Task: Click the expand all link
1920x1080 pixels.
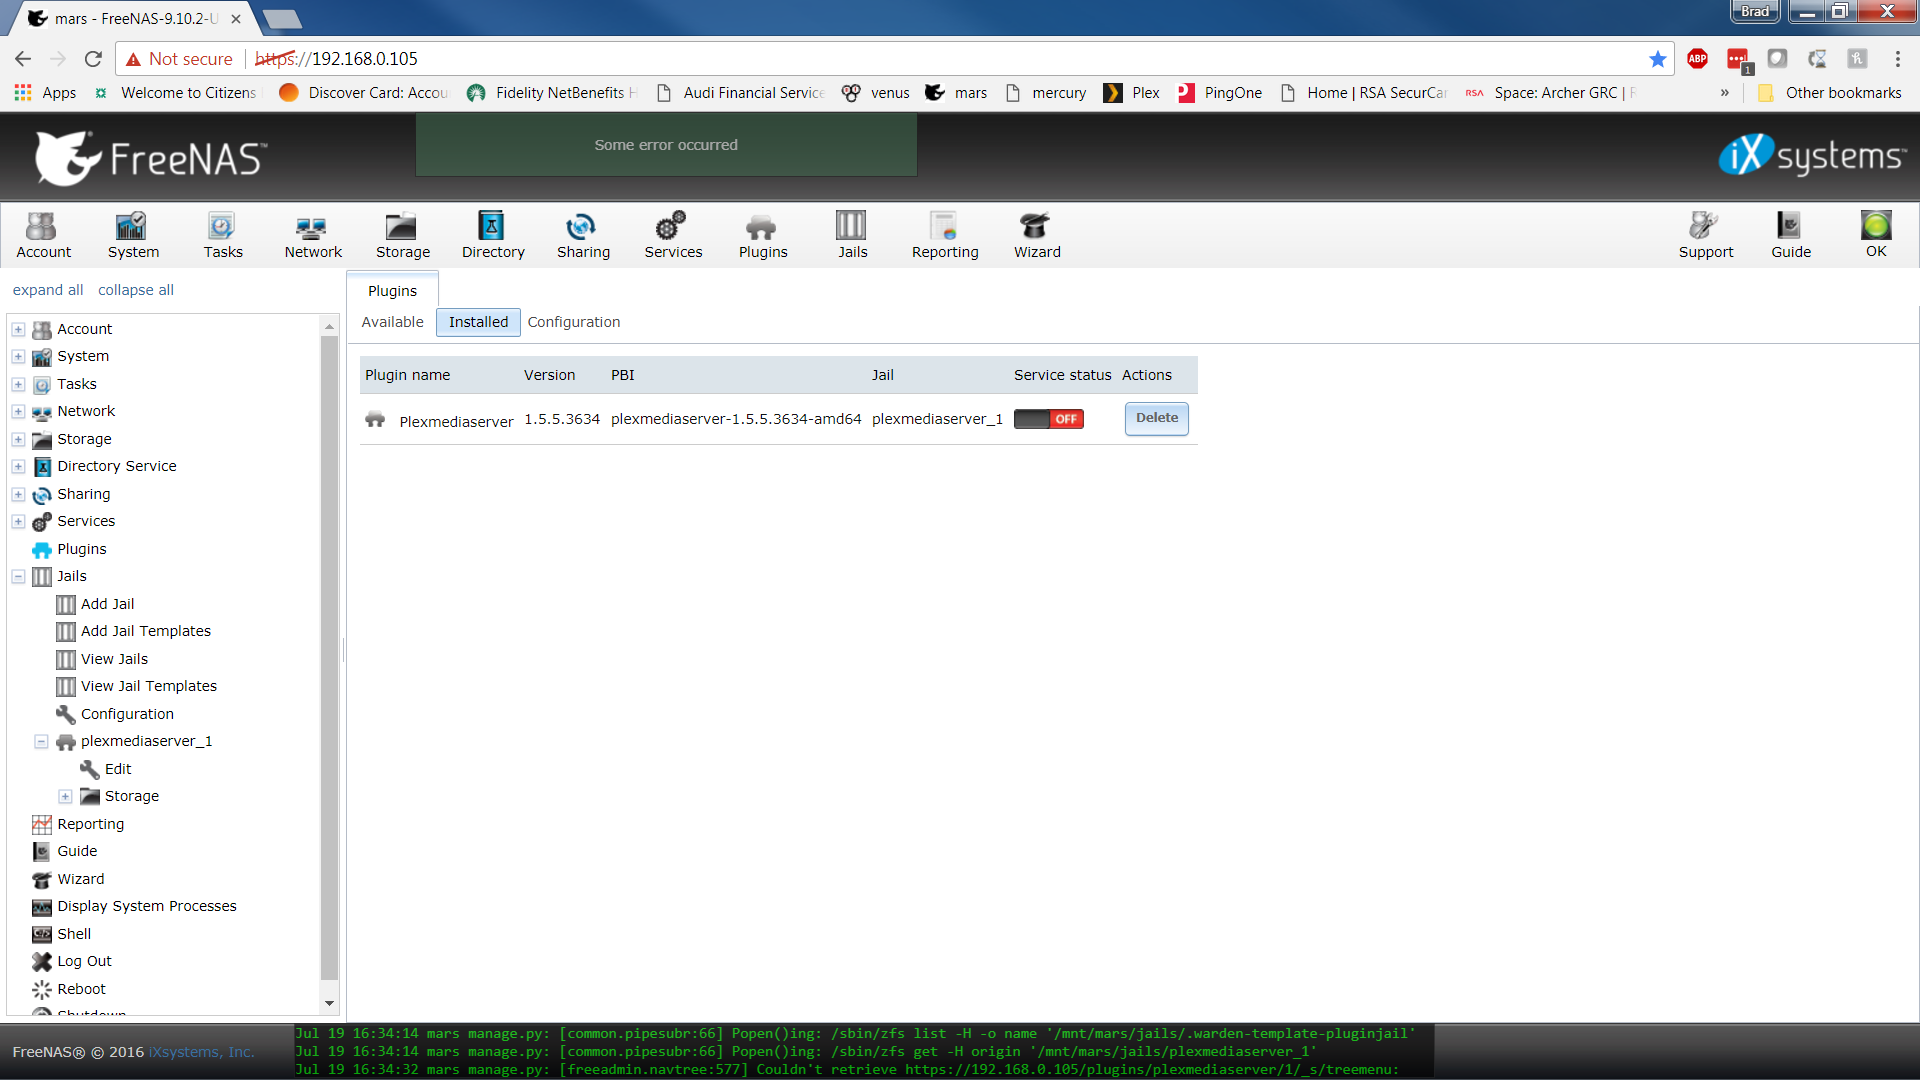Action: (48, 290)
